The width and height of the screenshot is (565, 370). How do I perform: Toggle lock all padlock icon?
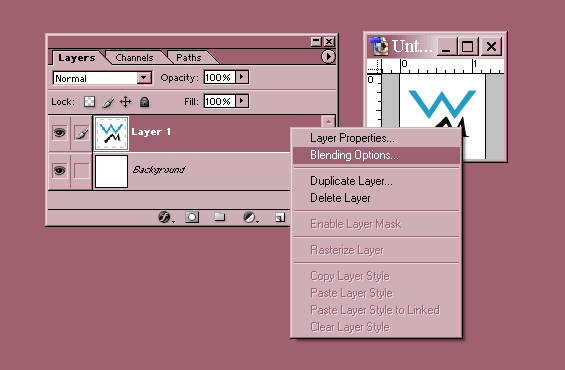coord(144,102)
